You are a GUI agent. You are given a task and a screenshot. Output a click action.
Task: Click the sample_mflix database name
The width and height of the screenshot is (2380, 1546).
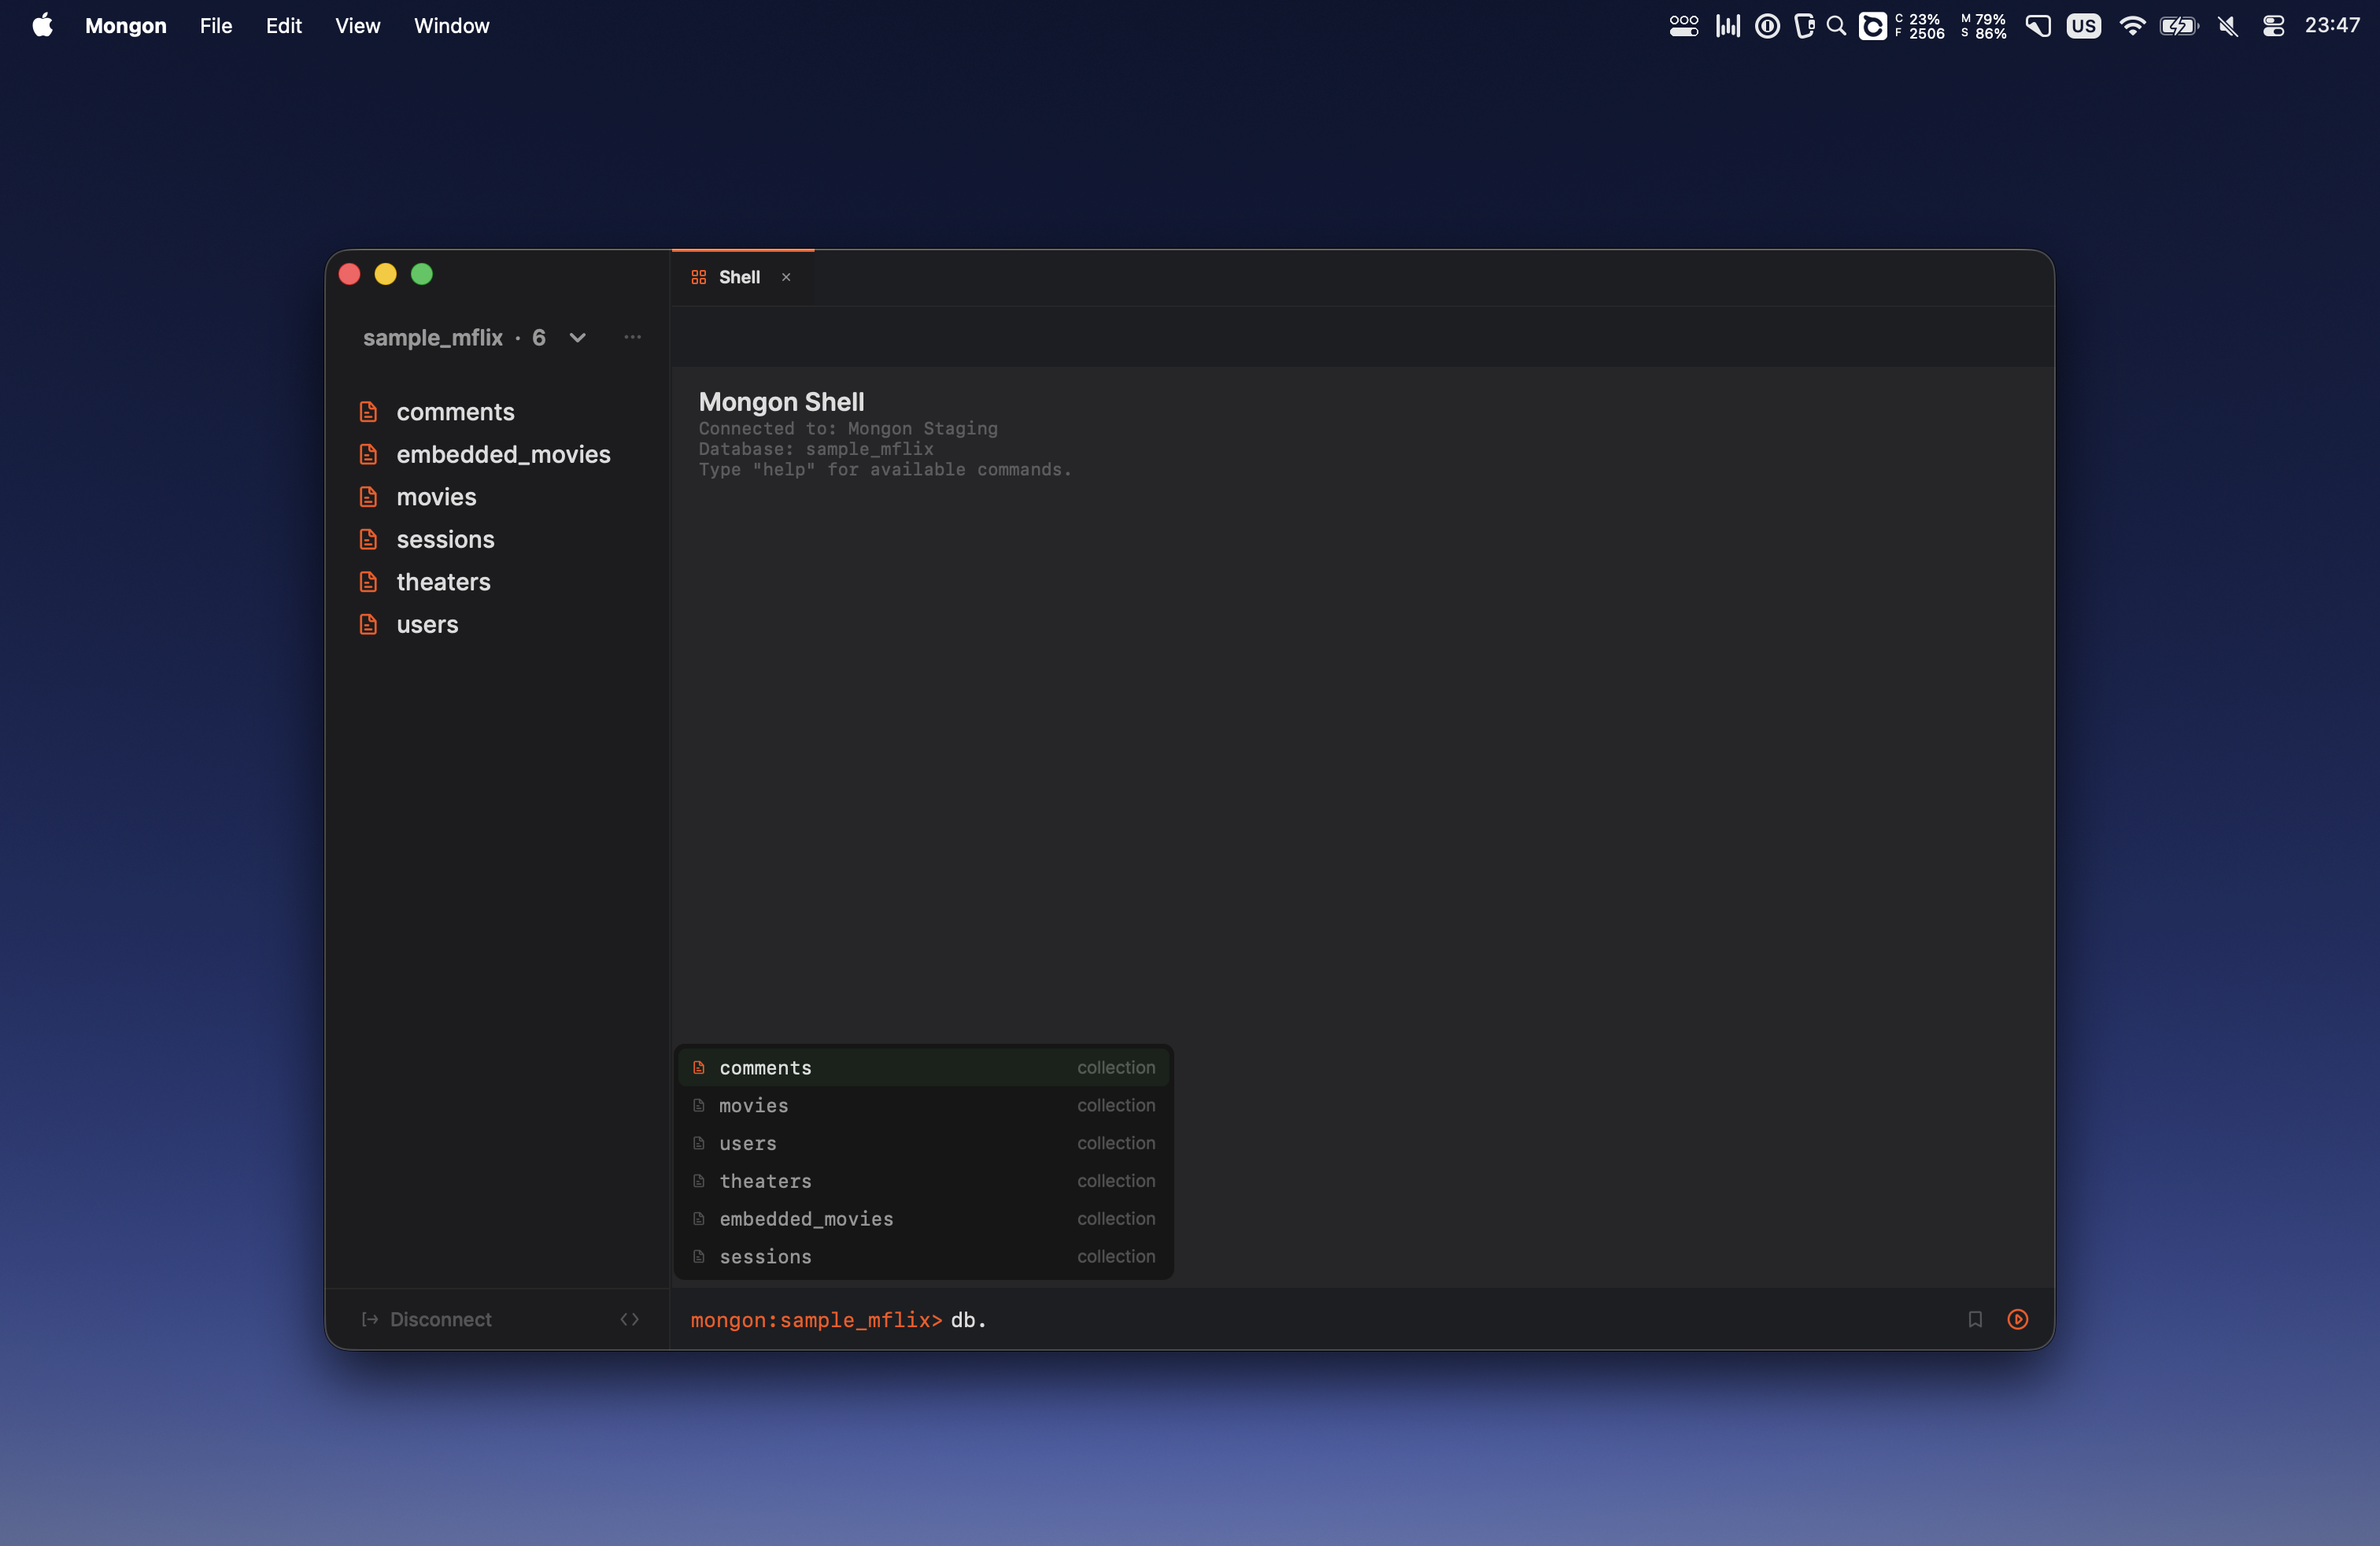[x=433, y=338]
